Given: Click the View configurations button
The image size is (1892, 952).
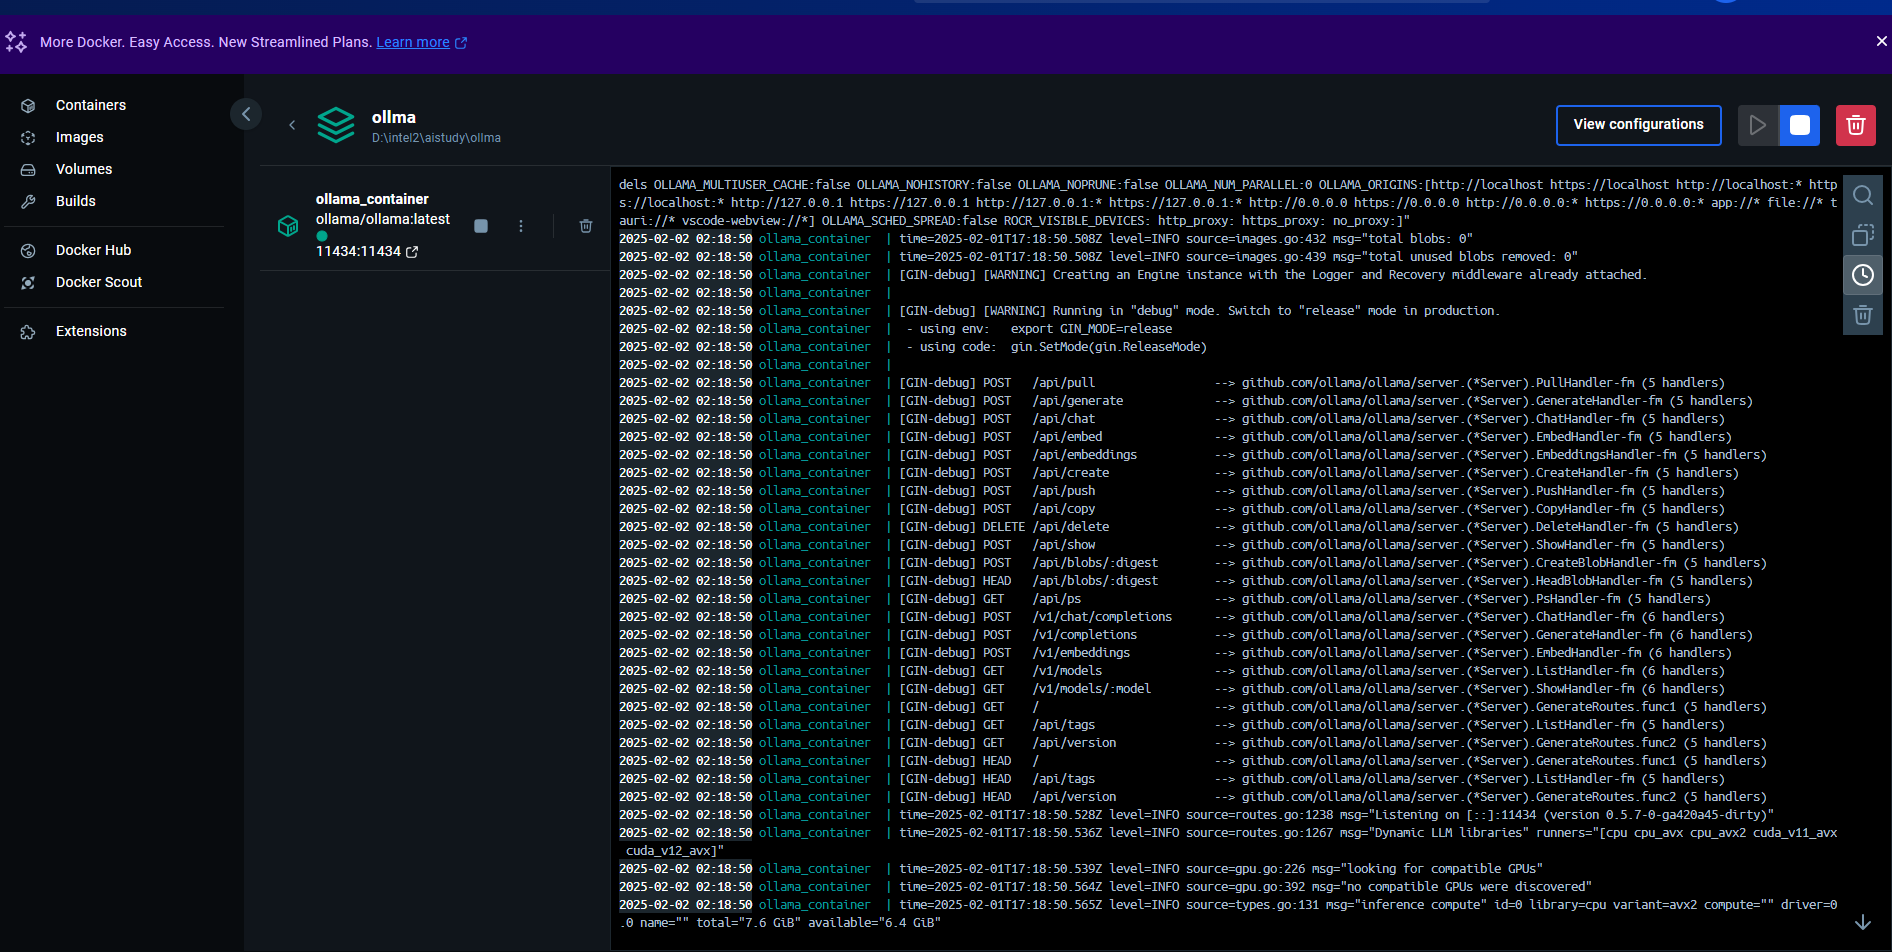Looking at the screenshot, I should (1638, 125).
